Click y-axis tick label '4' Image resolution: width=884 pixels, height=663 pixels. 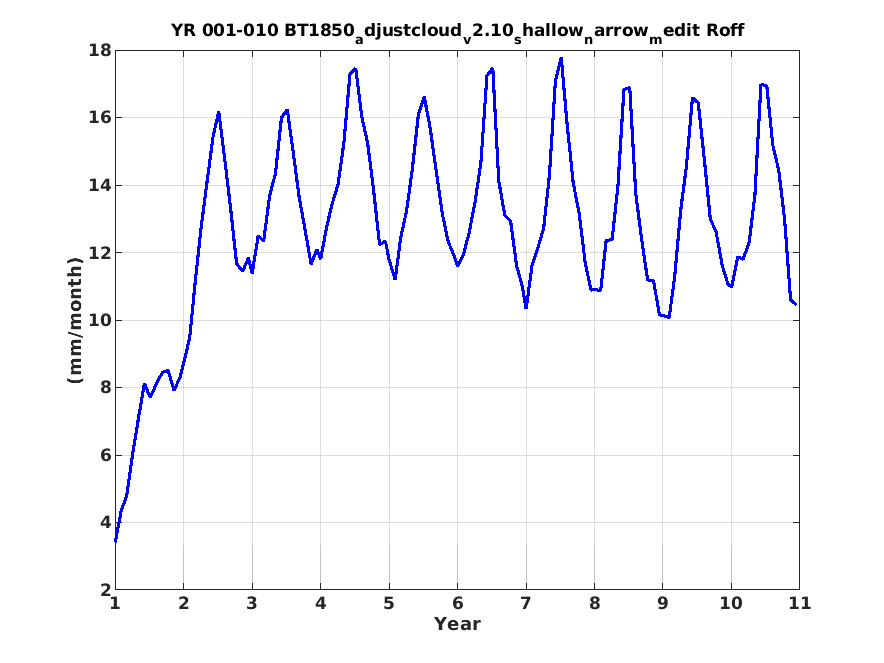coord(106,523)
